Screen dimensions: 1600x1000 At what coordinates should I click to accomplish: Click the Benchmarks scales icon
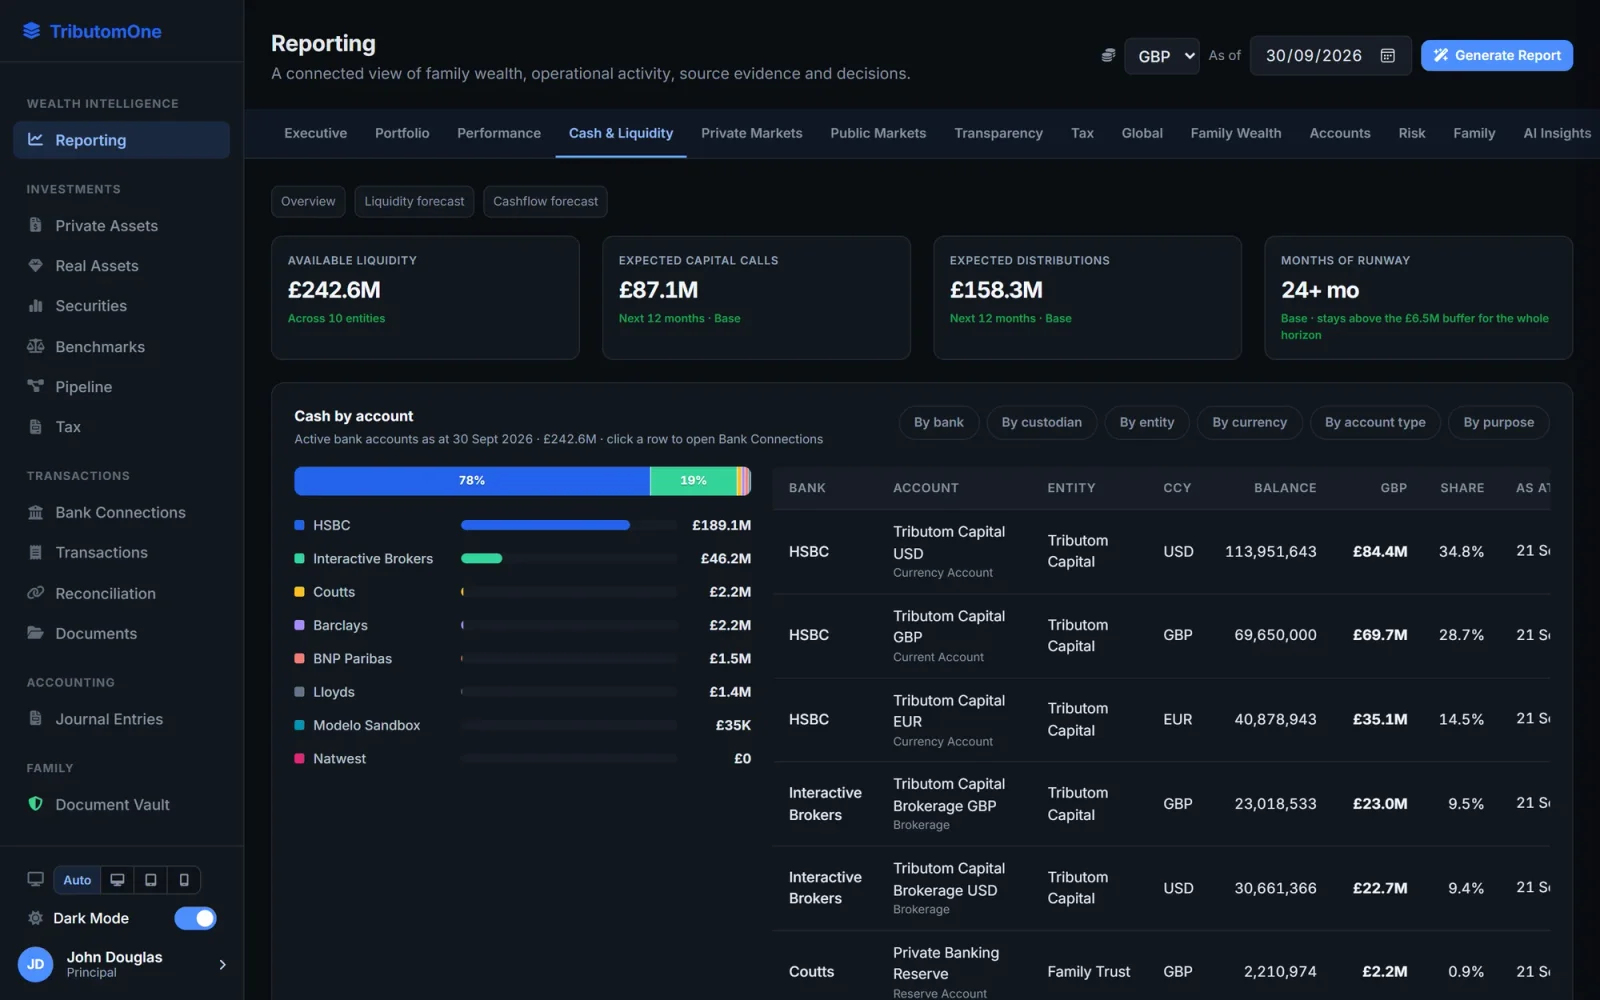coord(36,346)
